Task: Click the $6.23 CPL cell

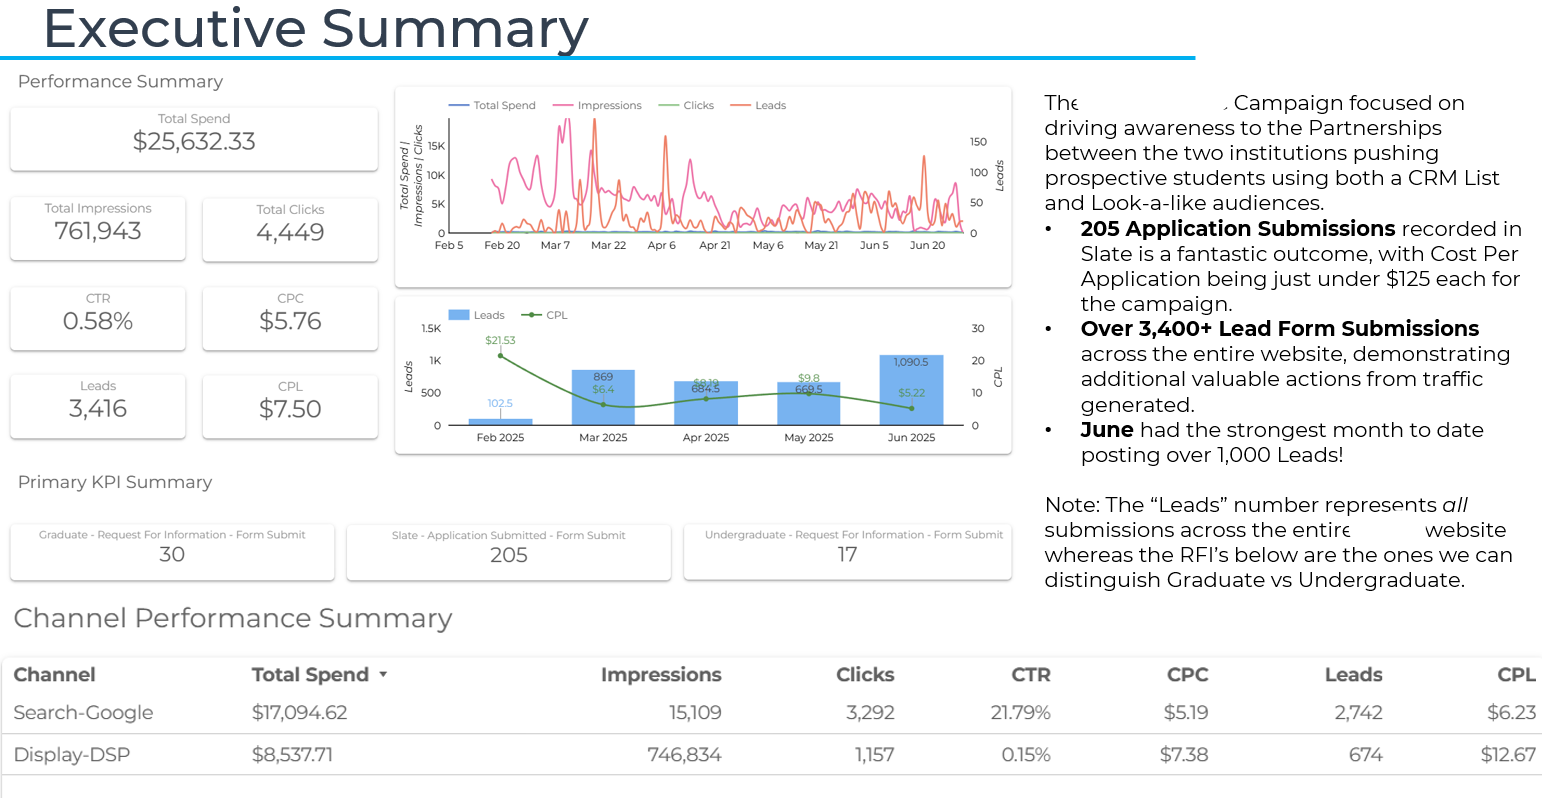Action: coord(1511,713)
